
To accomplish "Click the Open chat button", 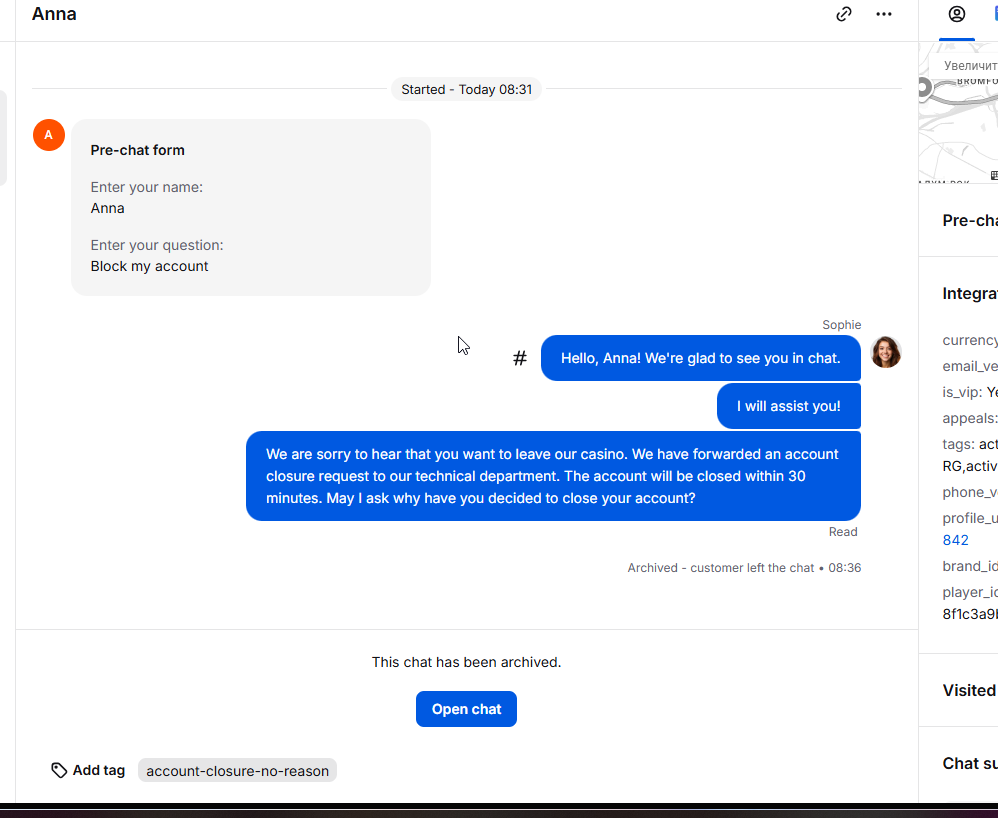I will click(x=467, y=709).
